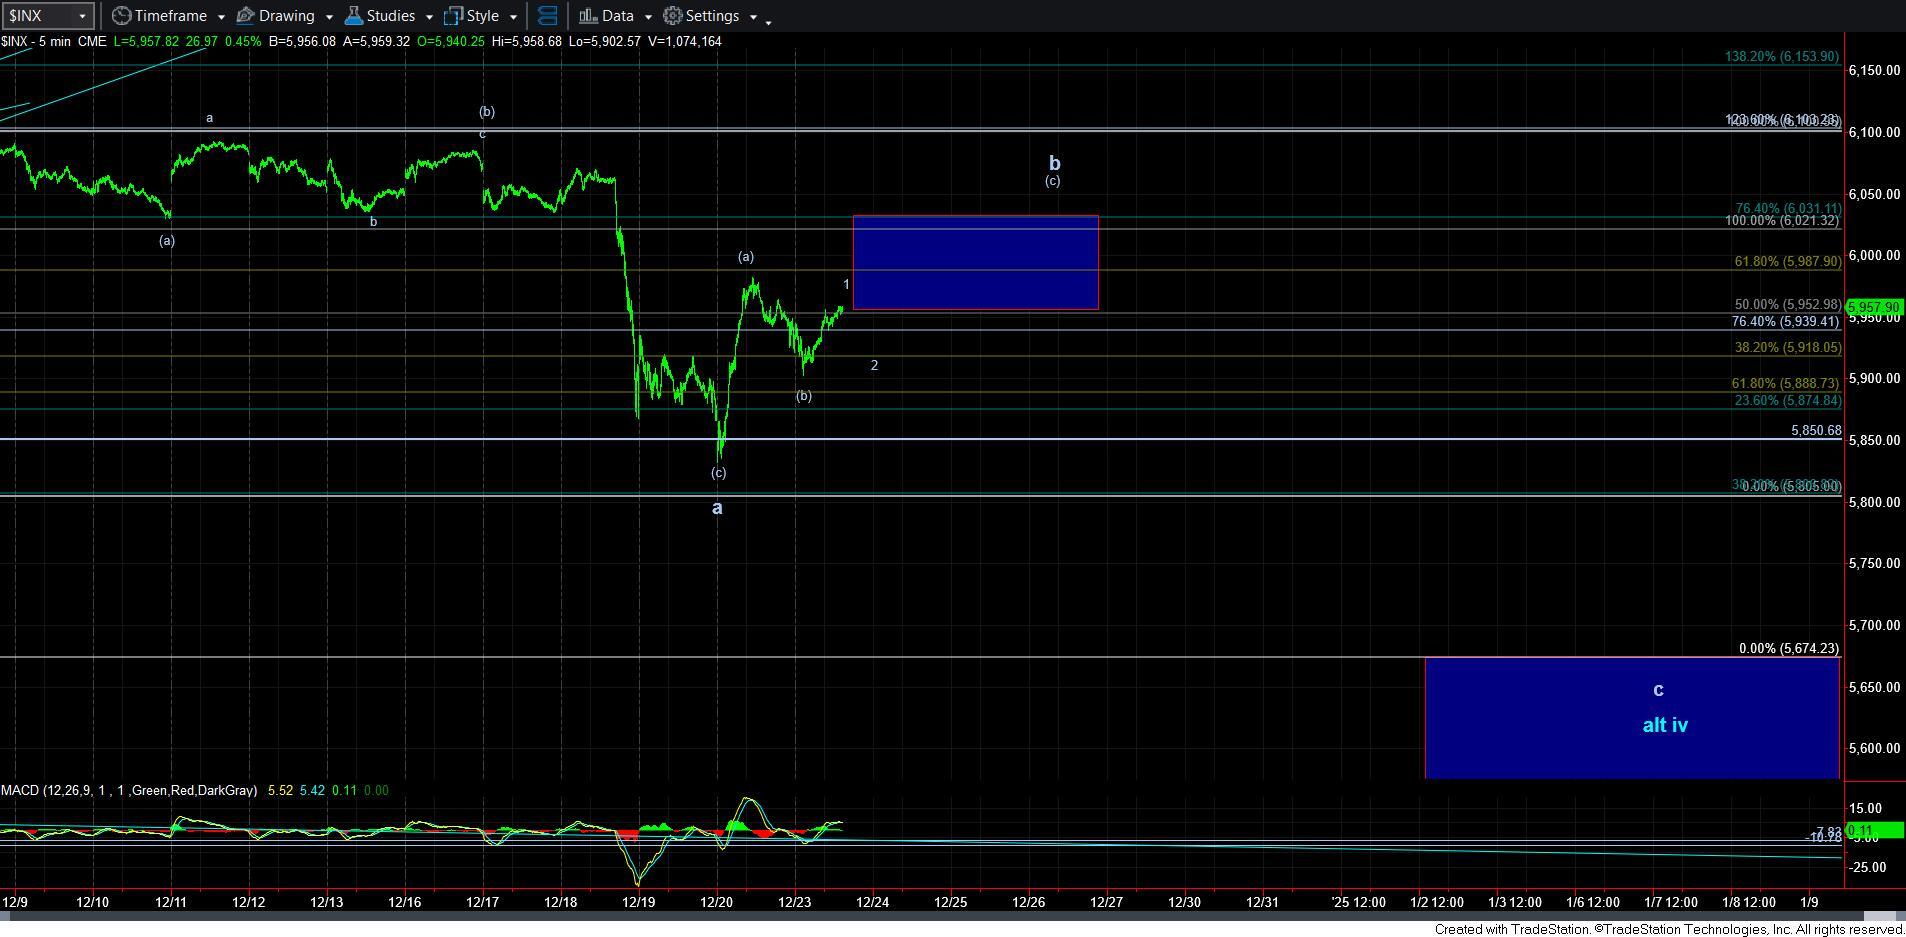Click the MACD study label text
The height and width of the screenshot is (937, 1906).
coord(128,790)
